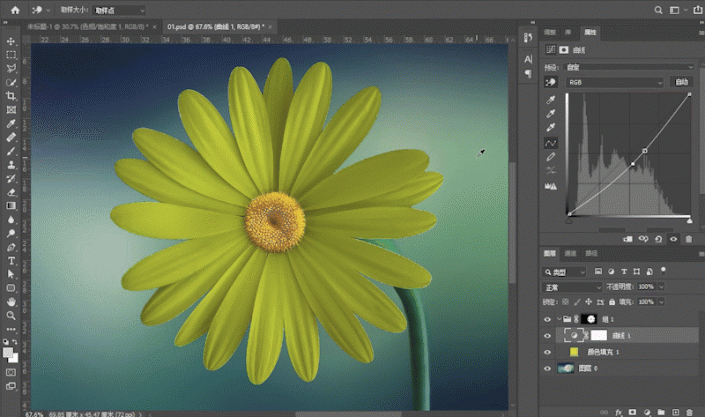705x417 pixels.
Task: Toggle visibility of 图层 0 layer
Action: 548,369
